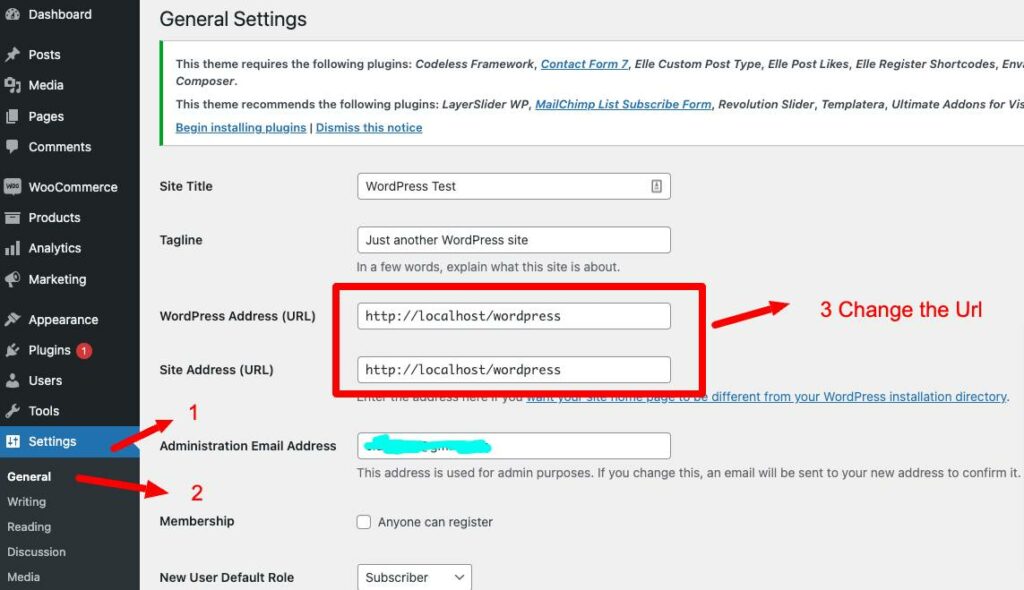
Task: Click the password manager icon in Site Title field
Action: [x=656, y=186]
